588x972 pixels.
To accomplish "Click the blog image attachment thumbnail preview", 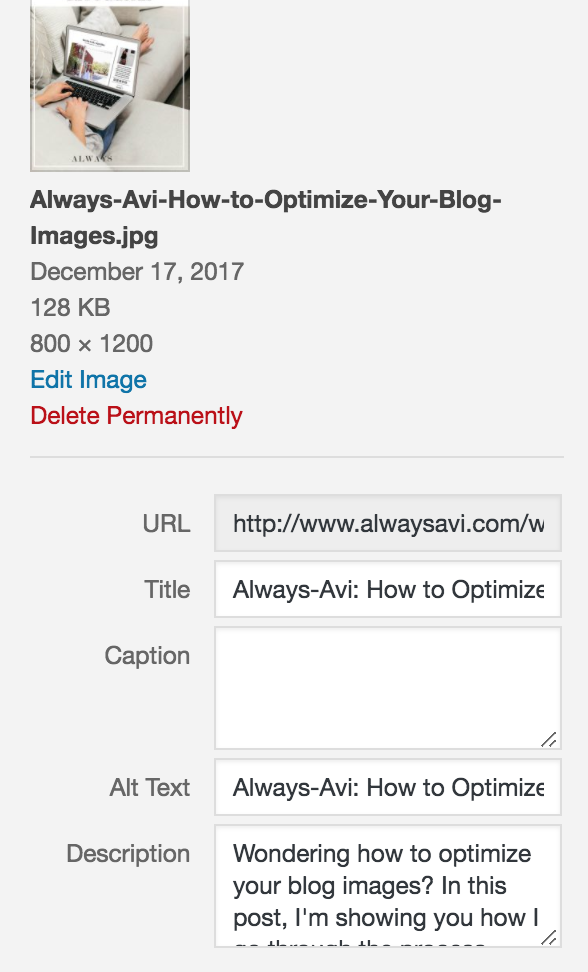I will [110, 85].
